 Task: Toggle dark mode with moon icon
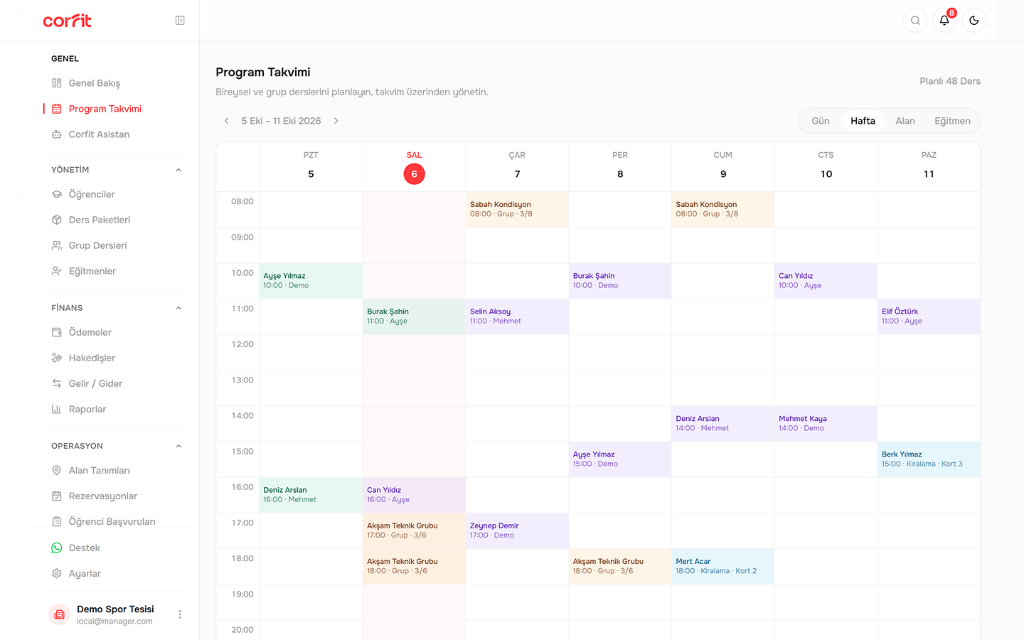click(x=974, y=20)
